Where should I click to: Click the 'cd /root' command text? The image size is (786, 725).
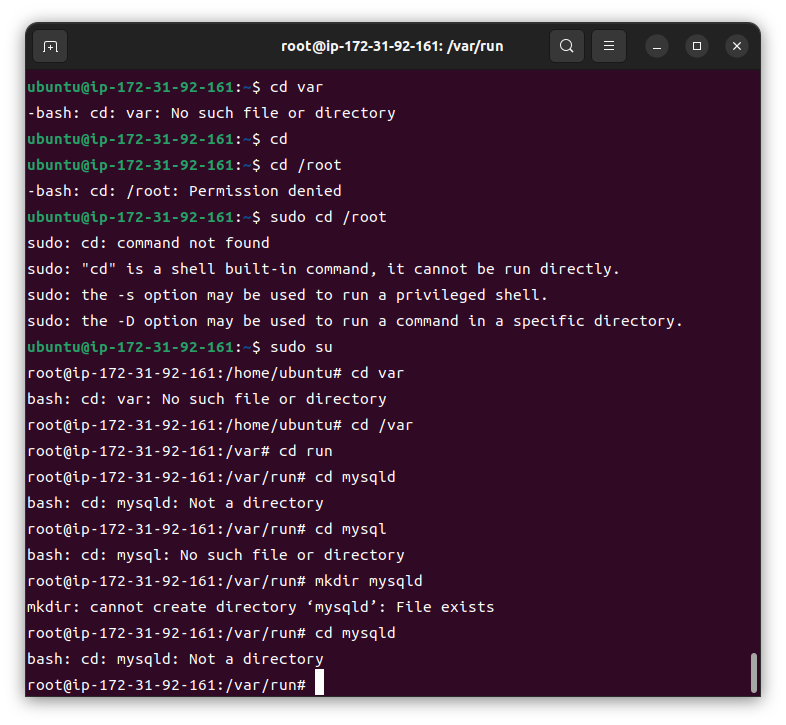305,165
